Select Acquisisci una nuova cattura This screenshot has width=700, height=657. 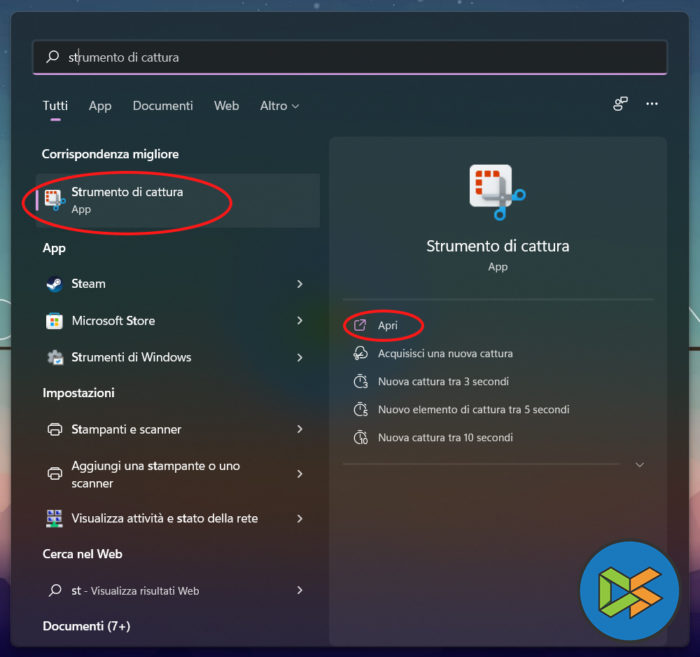pos(445,353)
